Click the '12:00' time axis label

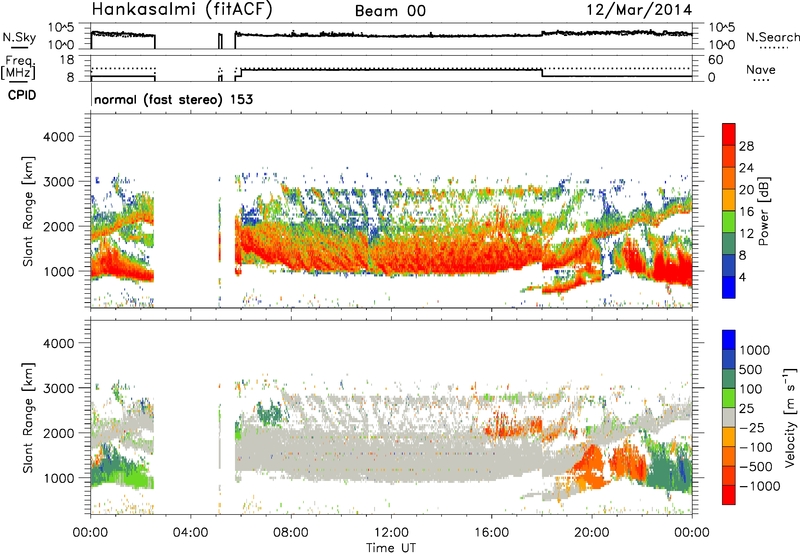pos(391,533)
